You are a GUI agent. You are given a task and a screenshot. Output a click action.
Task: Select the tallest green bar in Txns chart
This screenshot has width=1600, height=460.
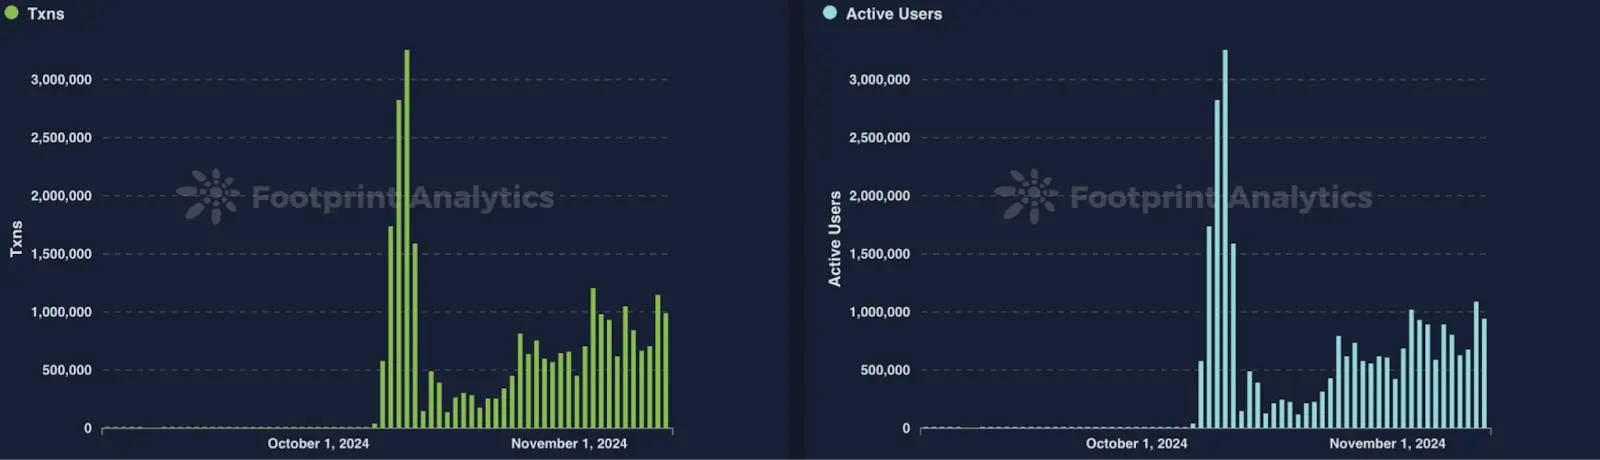point(407,240)
